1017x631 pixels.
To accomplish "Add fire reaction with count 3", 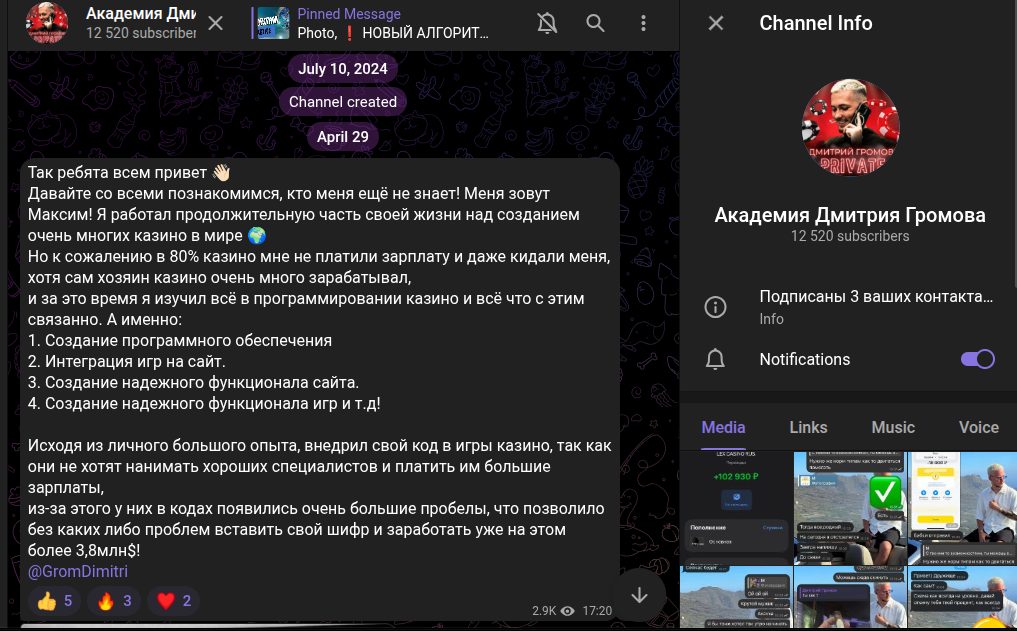I will [x=114, y=601].
